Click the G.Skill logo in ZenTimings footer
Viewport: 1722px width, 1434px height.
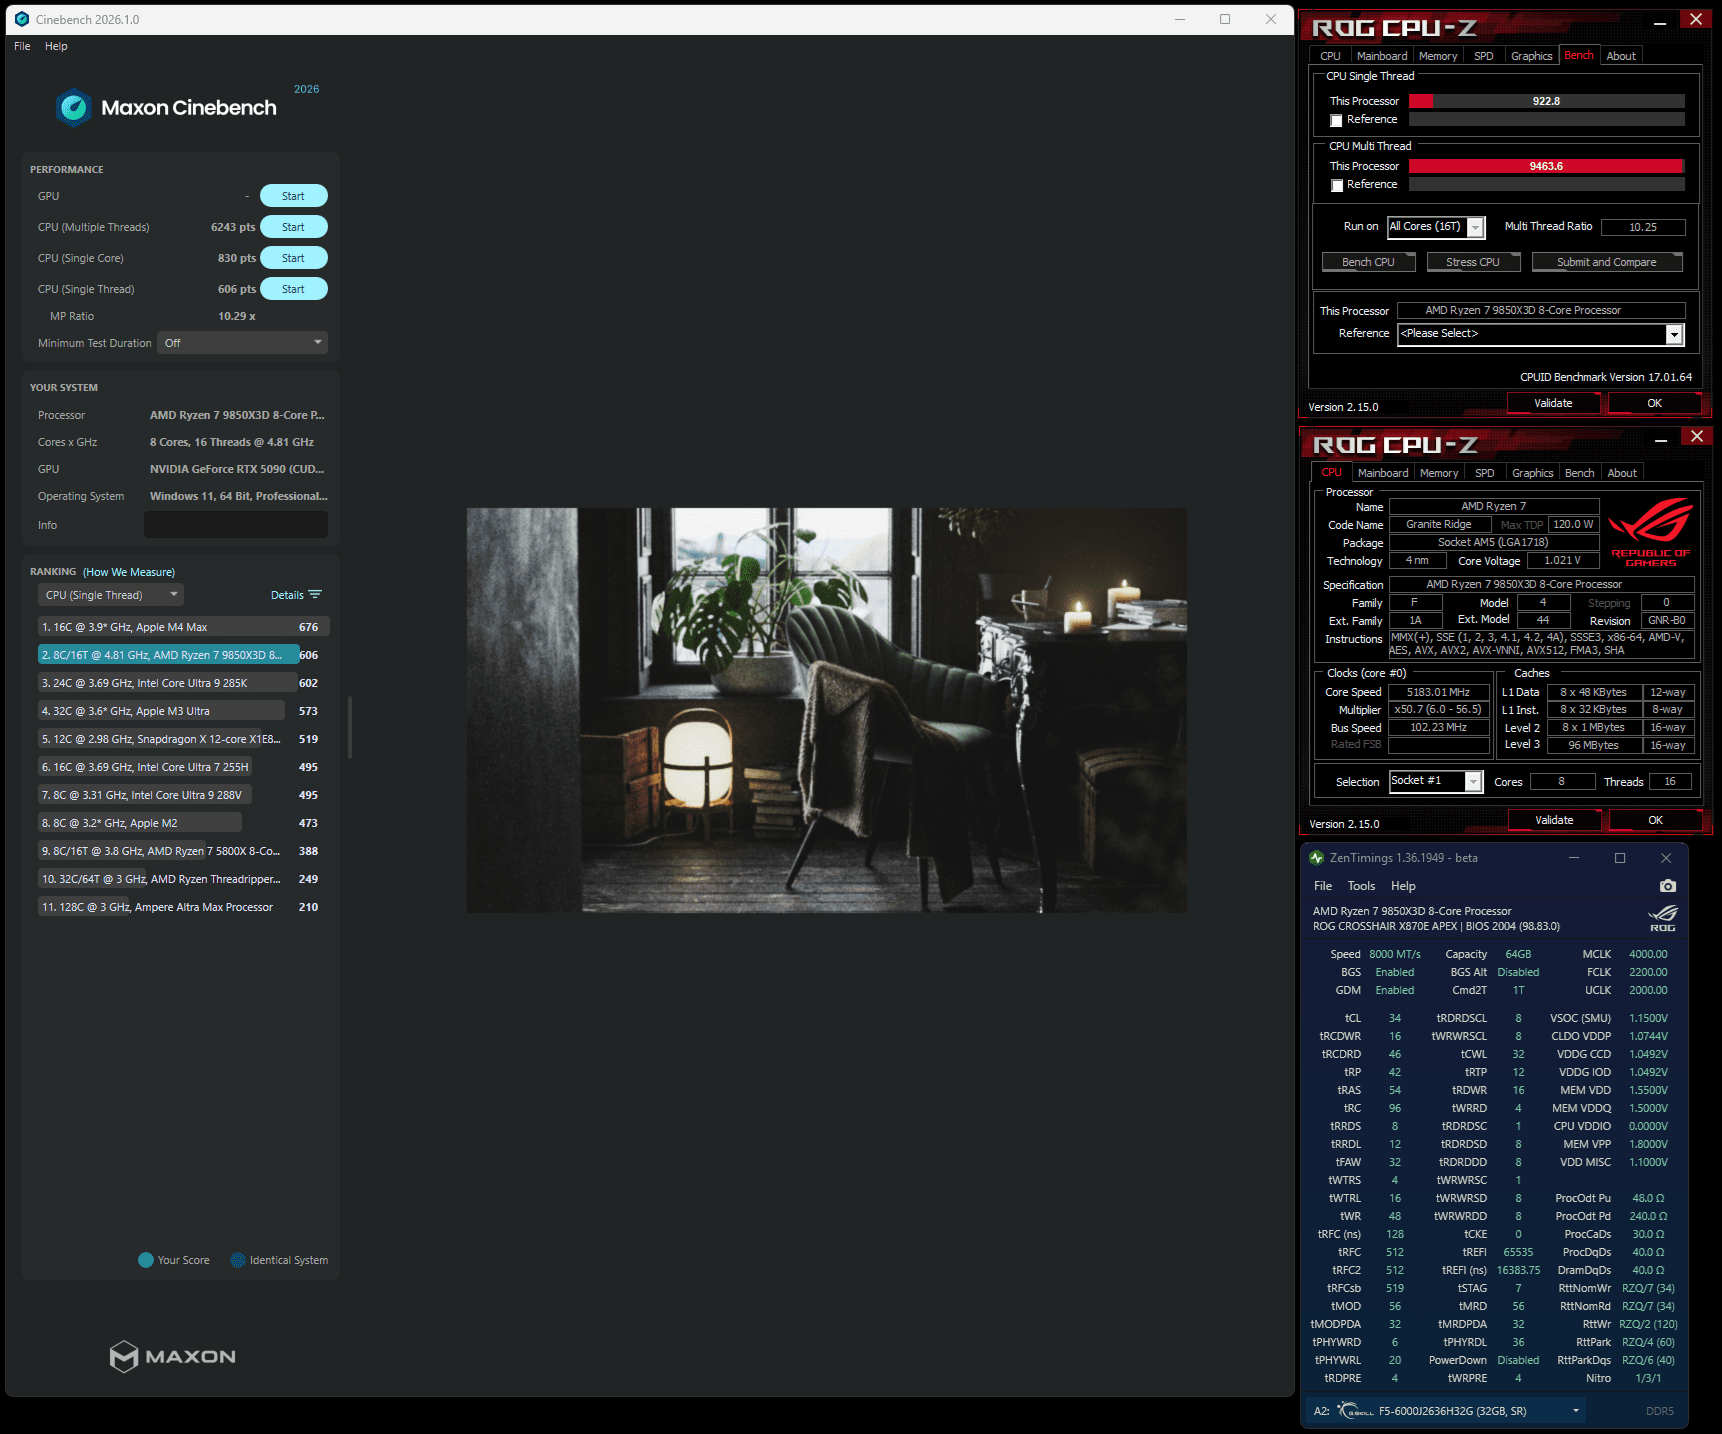pos(1356,1411)
